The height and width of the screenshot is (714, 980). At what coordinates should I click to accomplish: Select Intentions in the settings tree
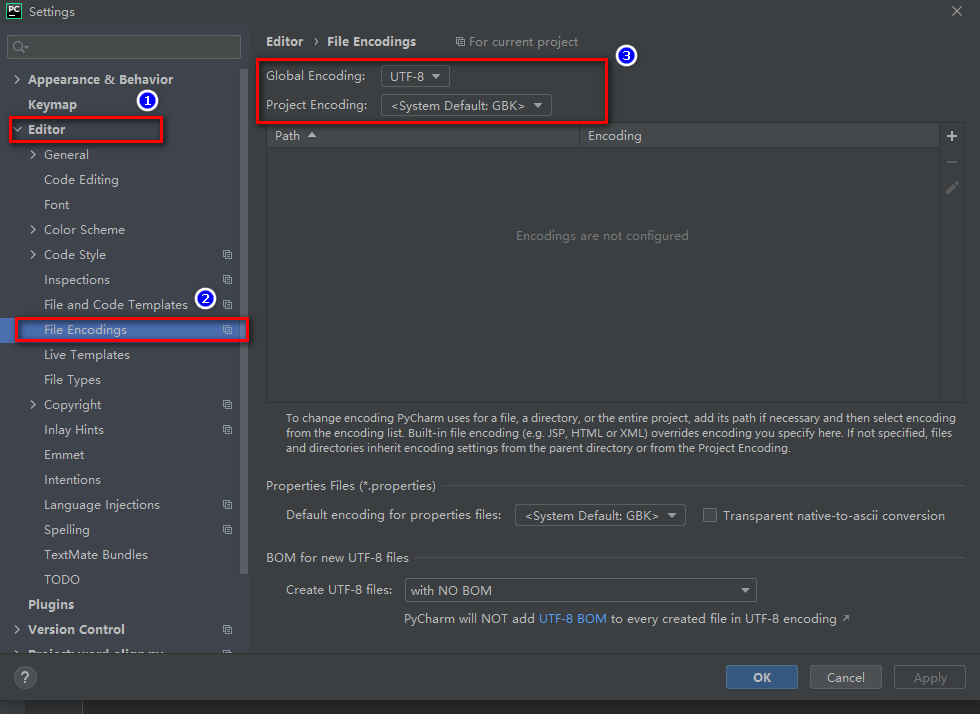tap(72, 480)
